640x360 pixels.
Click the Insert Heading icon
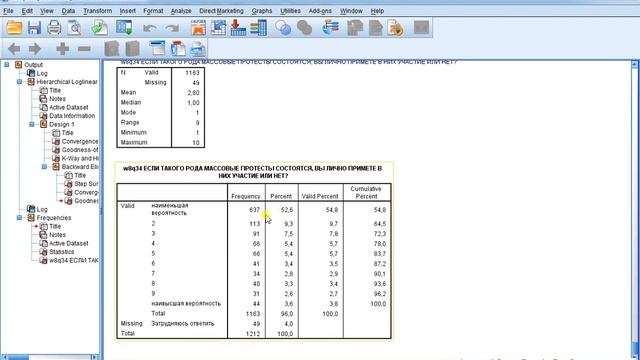(157, 49)
